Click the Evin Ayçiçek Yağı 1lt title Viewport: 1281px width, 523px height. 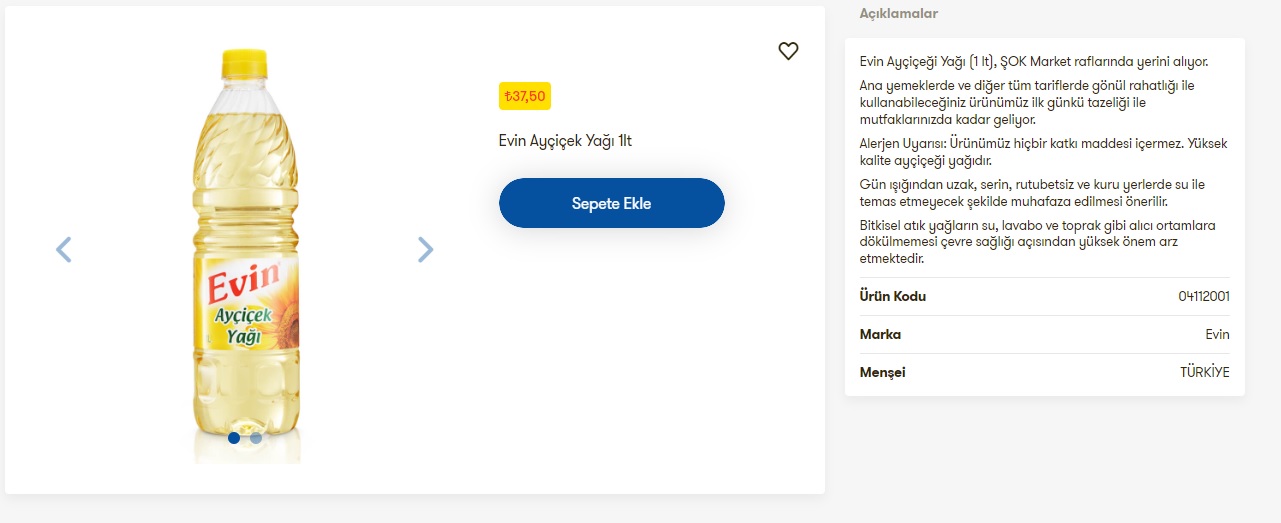click(565, 141)
